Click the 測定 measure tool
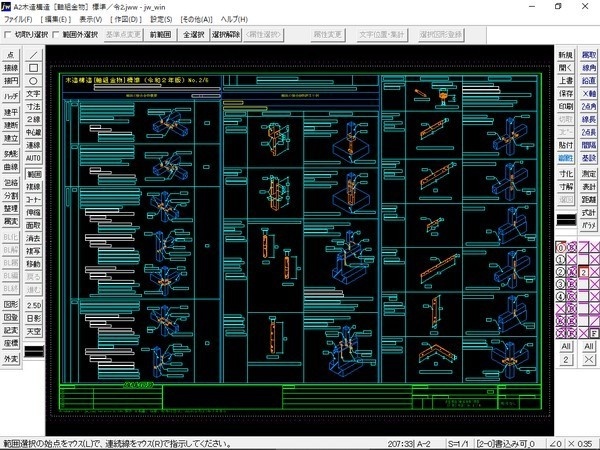600x450 pixels. (x=589, y=174)
